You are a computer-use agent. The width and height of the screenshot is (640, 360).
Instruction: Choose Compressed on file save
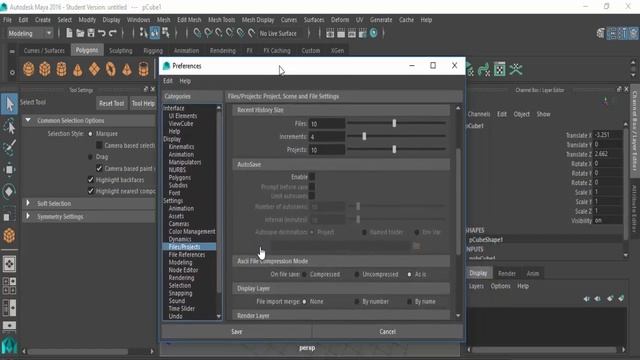(304, 274)
